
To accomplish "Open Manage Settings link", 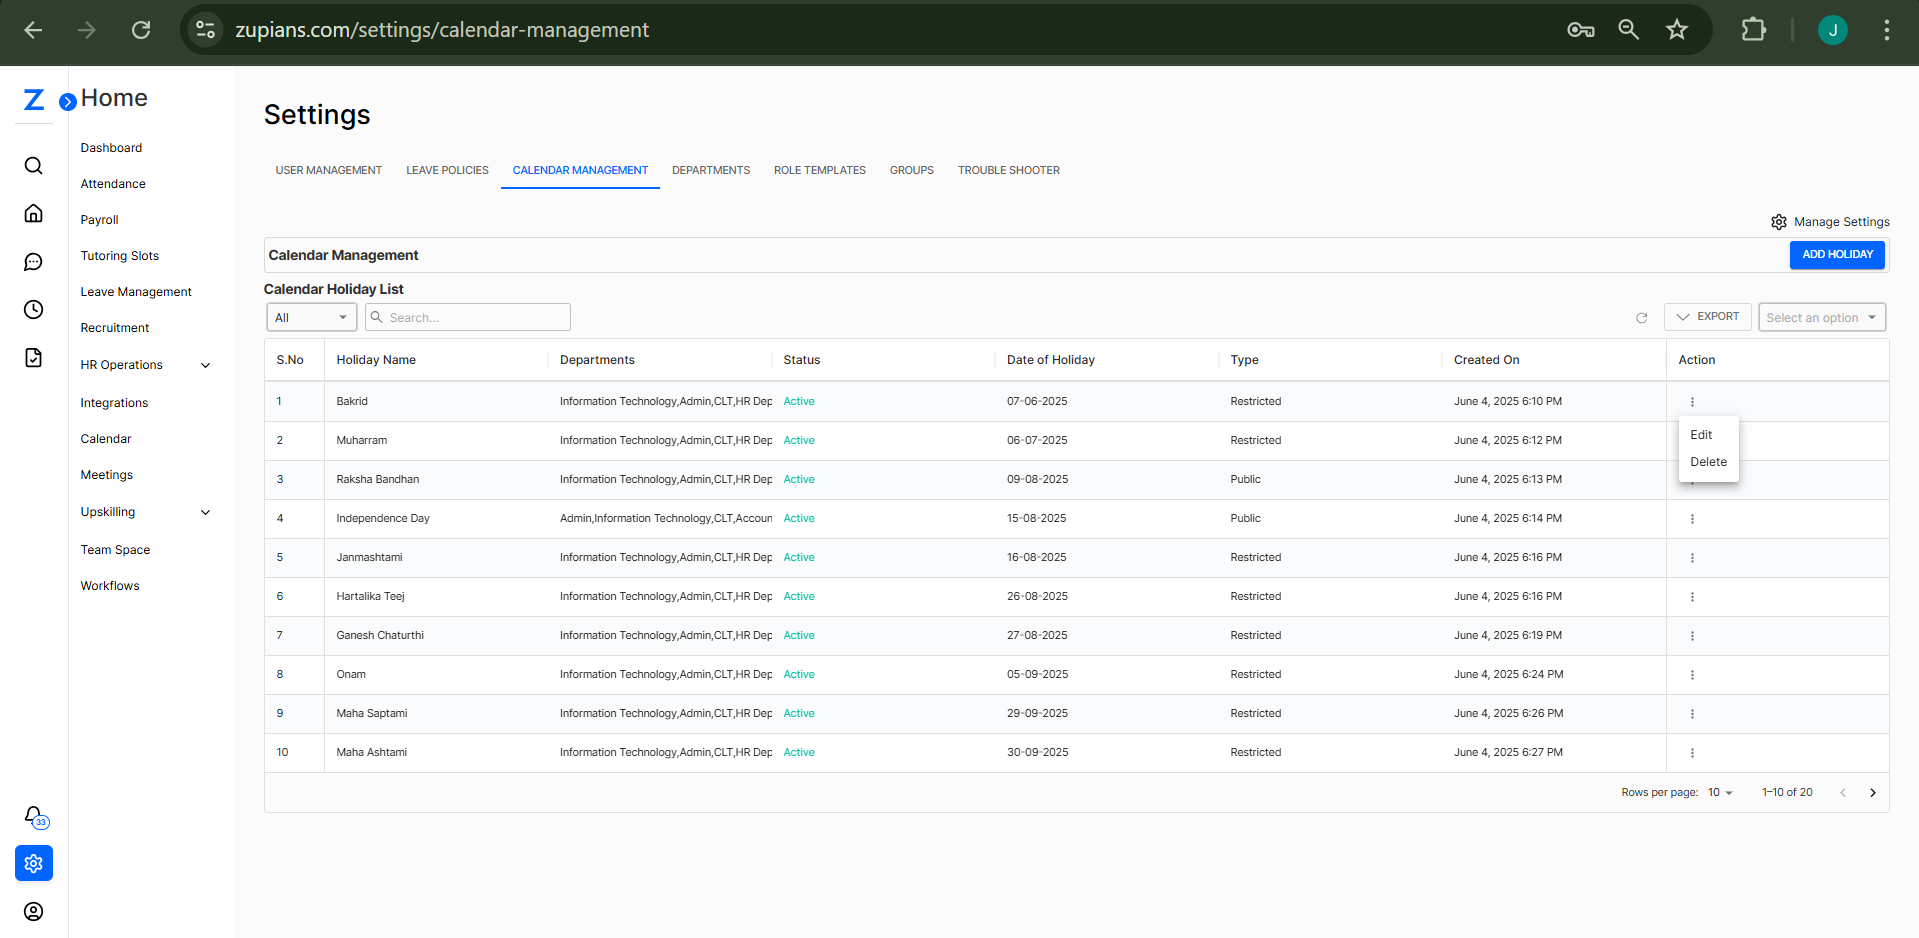I will tap(1830, 222).
